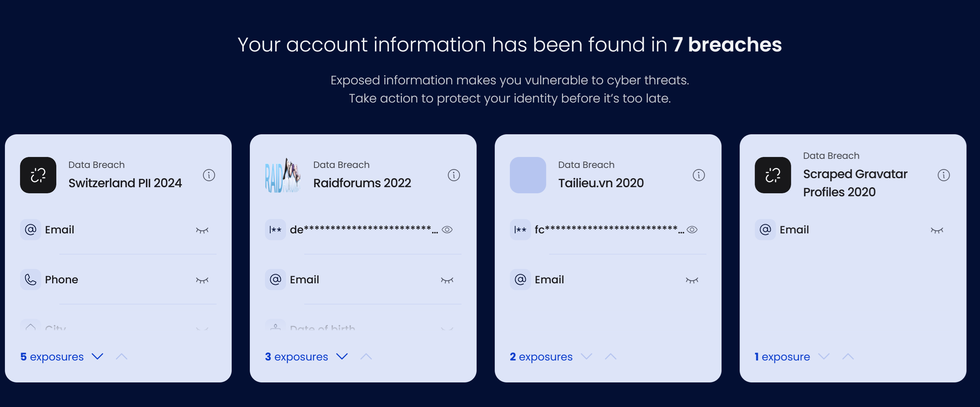The height and width of the screenshot is (407, 980).
Task: Click info icon on Raidforums 2022 card
Action: coord(454,175)
